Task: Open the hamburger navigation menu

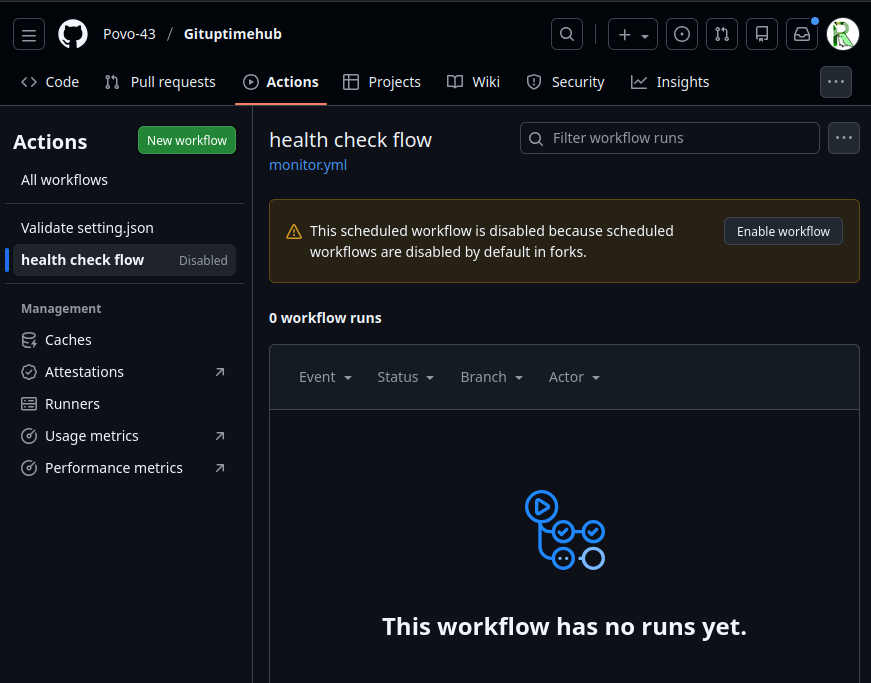Action: click(29, 34)
